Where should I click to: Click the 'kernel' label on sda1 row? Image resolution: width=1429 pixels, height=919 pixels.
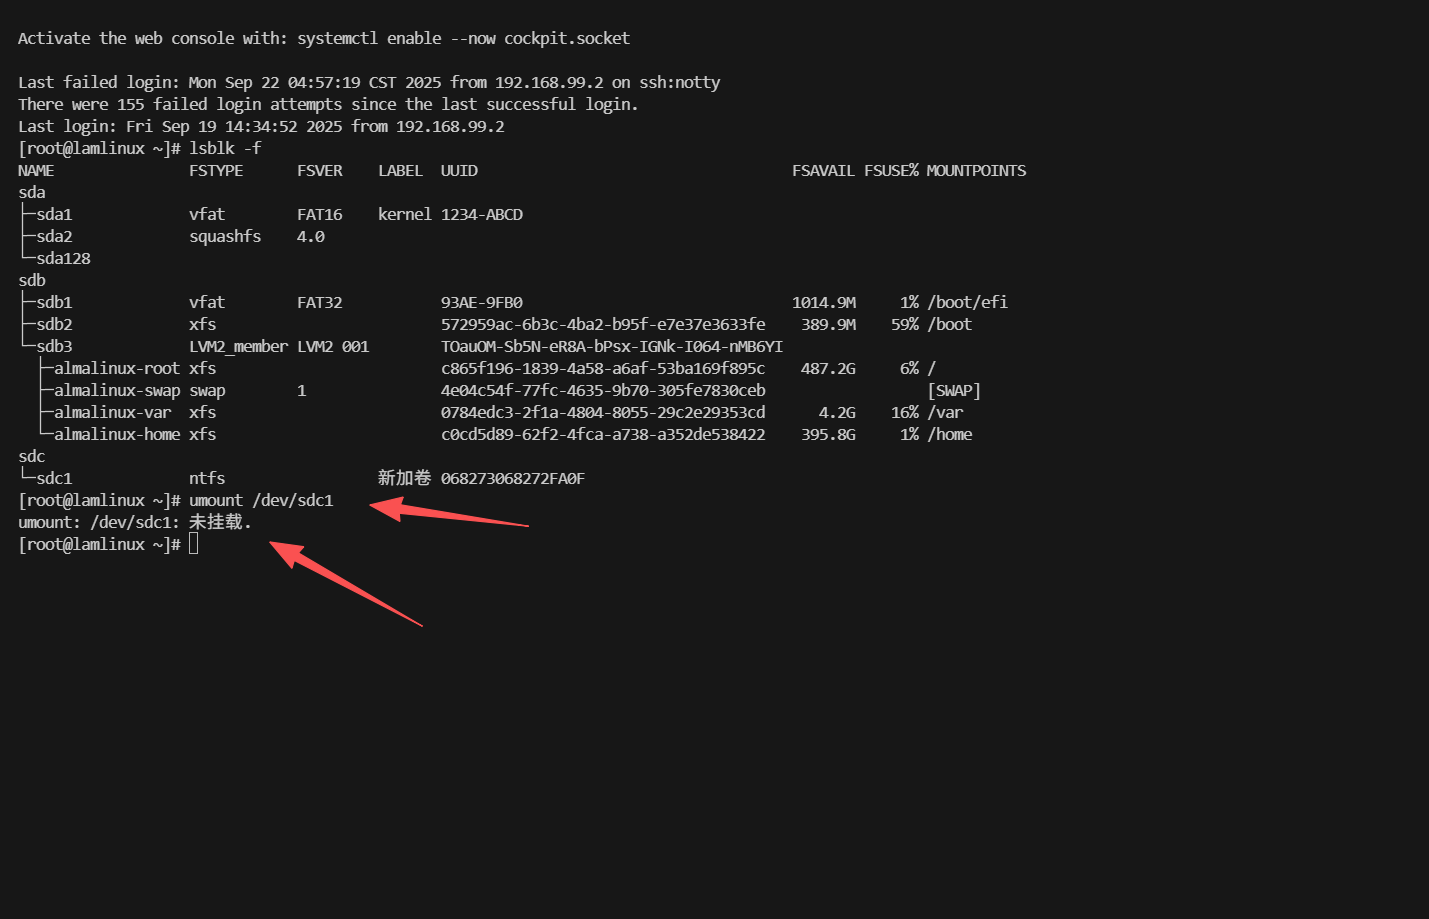click(x=404, y=214)
